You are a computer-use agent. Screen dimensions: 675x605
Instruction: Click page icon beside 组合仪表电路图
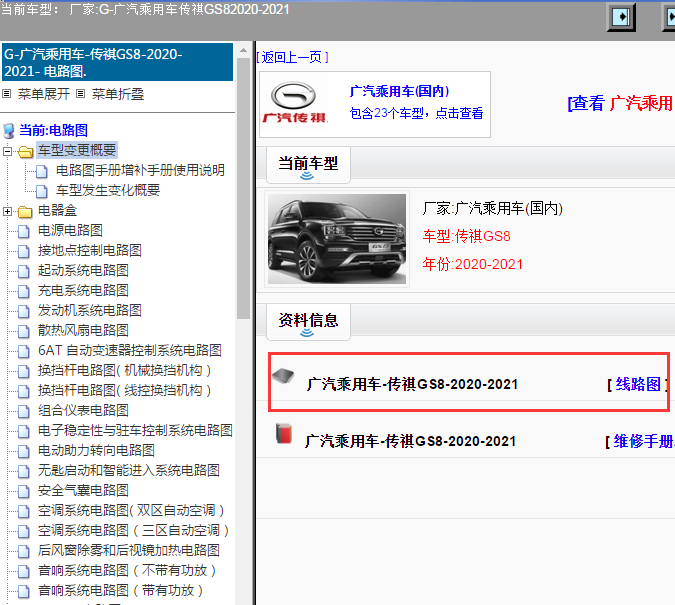coord(24,412)
